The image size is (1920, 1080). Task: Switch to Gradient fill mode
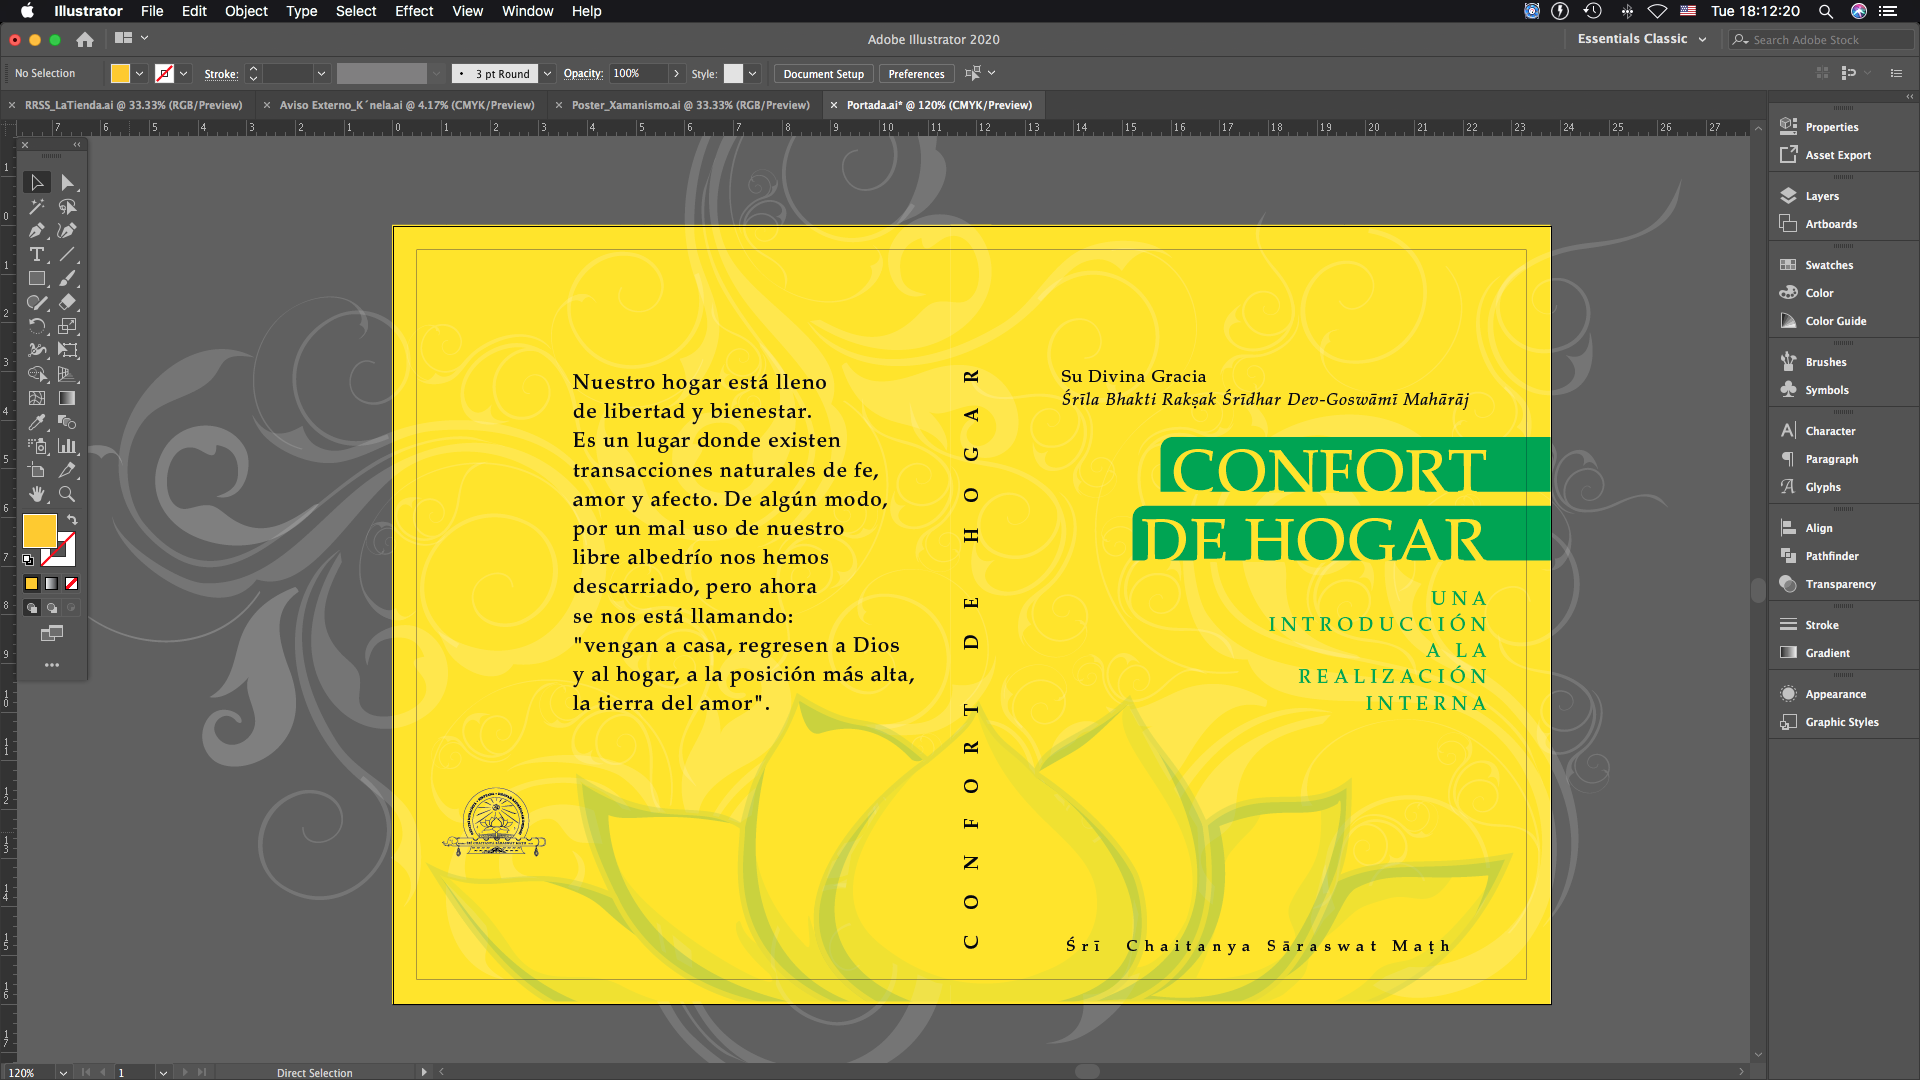coord(51,584)
